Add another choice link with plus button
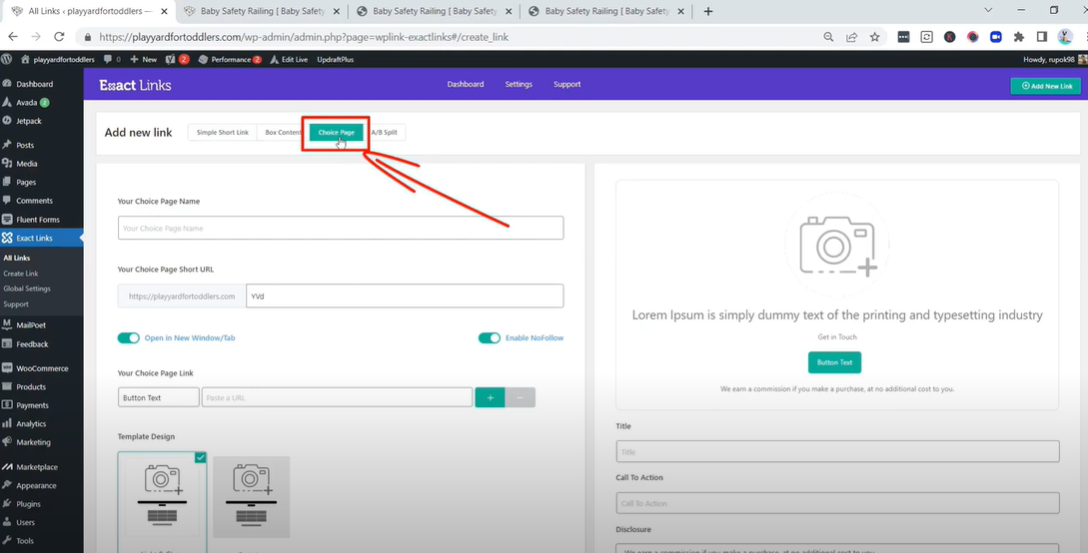1088x553 pixels. point(490,398)
